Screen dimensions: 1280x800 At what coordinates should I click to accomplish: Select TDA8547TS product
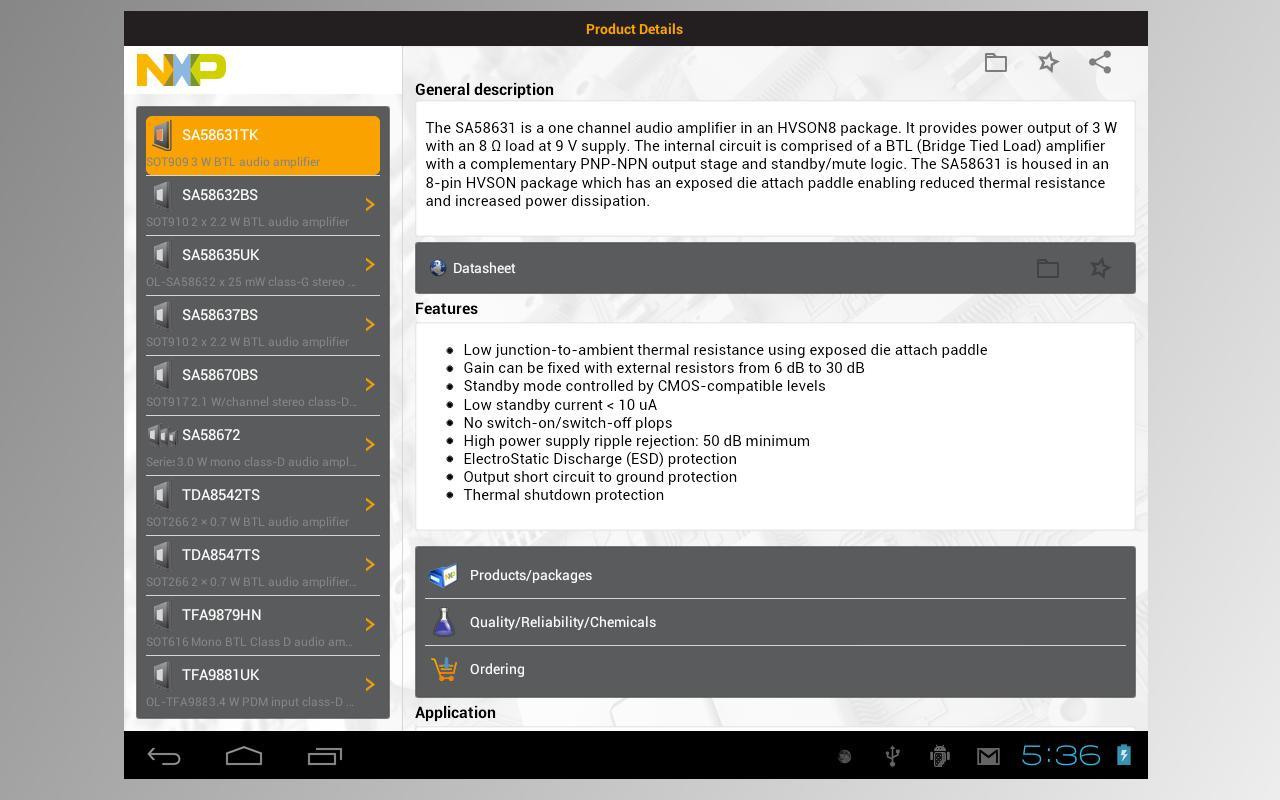(x=263, y=565)
